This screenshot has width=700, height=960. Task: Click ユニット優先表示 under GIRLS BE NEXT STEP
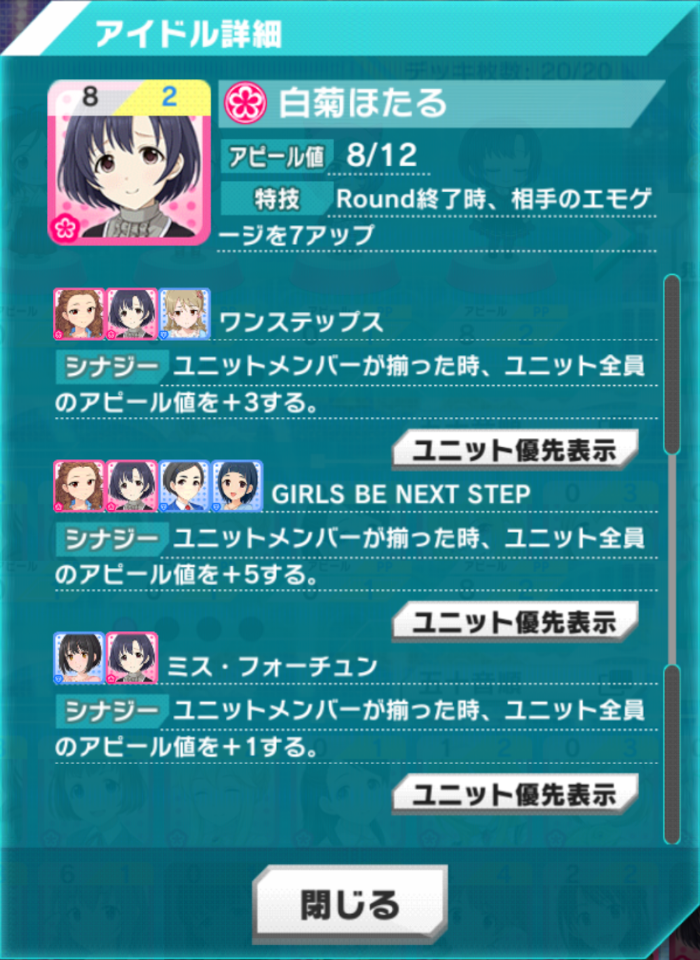point(515,622)
